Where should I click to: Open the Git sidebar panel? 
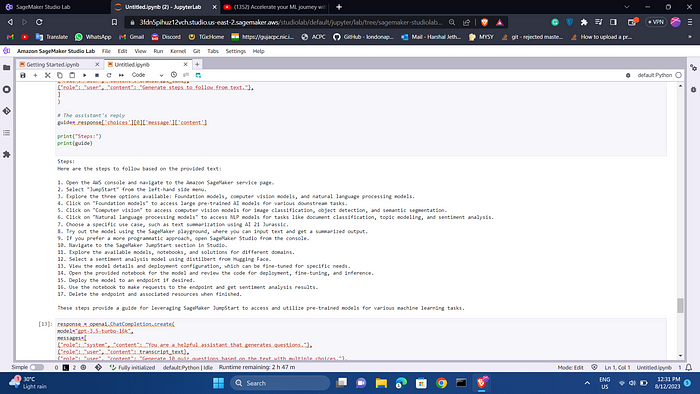click(x=6, y=111)
